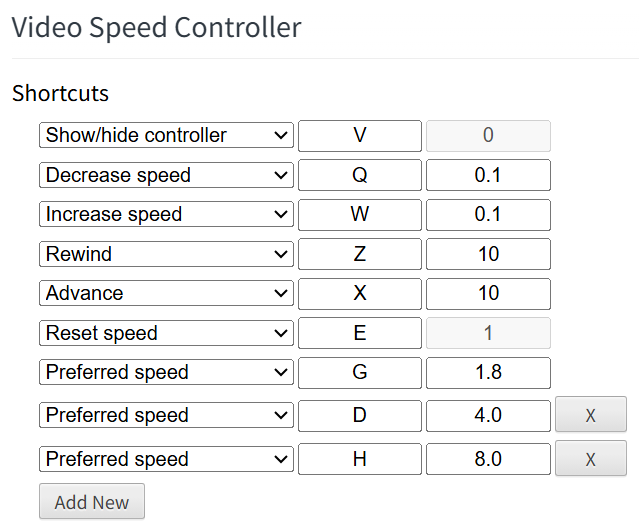Expand the Rewind action dropdown
639x531 pixels.
pyautogui.click(x=166, y=254)
